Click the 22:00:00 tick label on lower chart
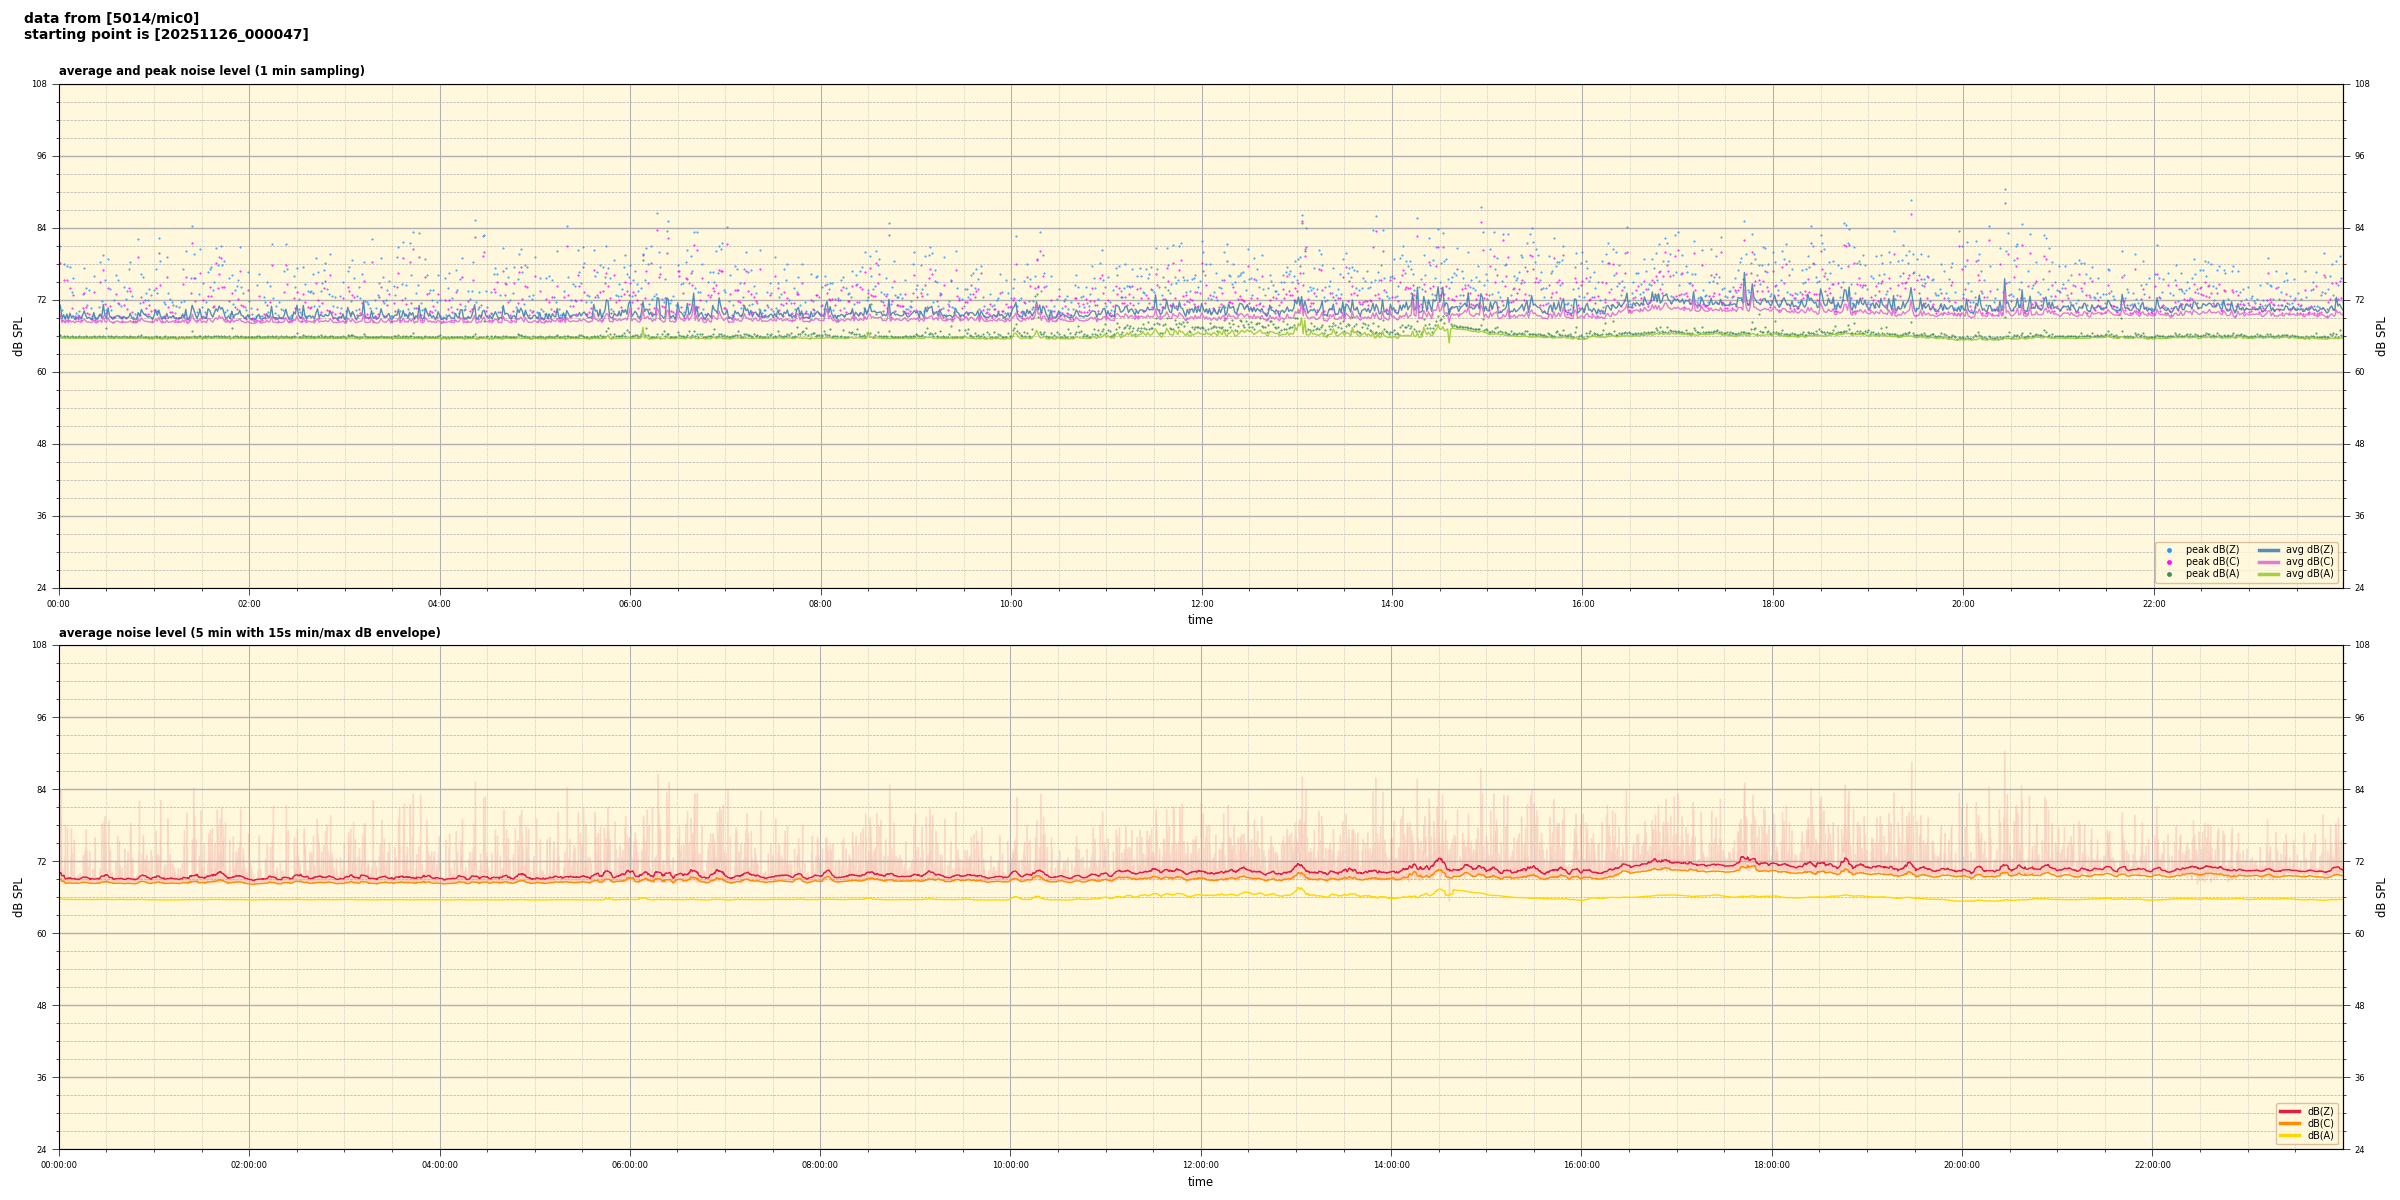This screenshot has height=1200, width=2400. pos(2152,1165)
